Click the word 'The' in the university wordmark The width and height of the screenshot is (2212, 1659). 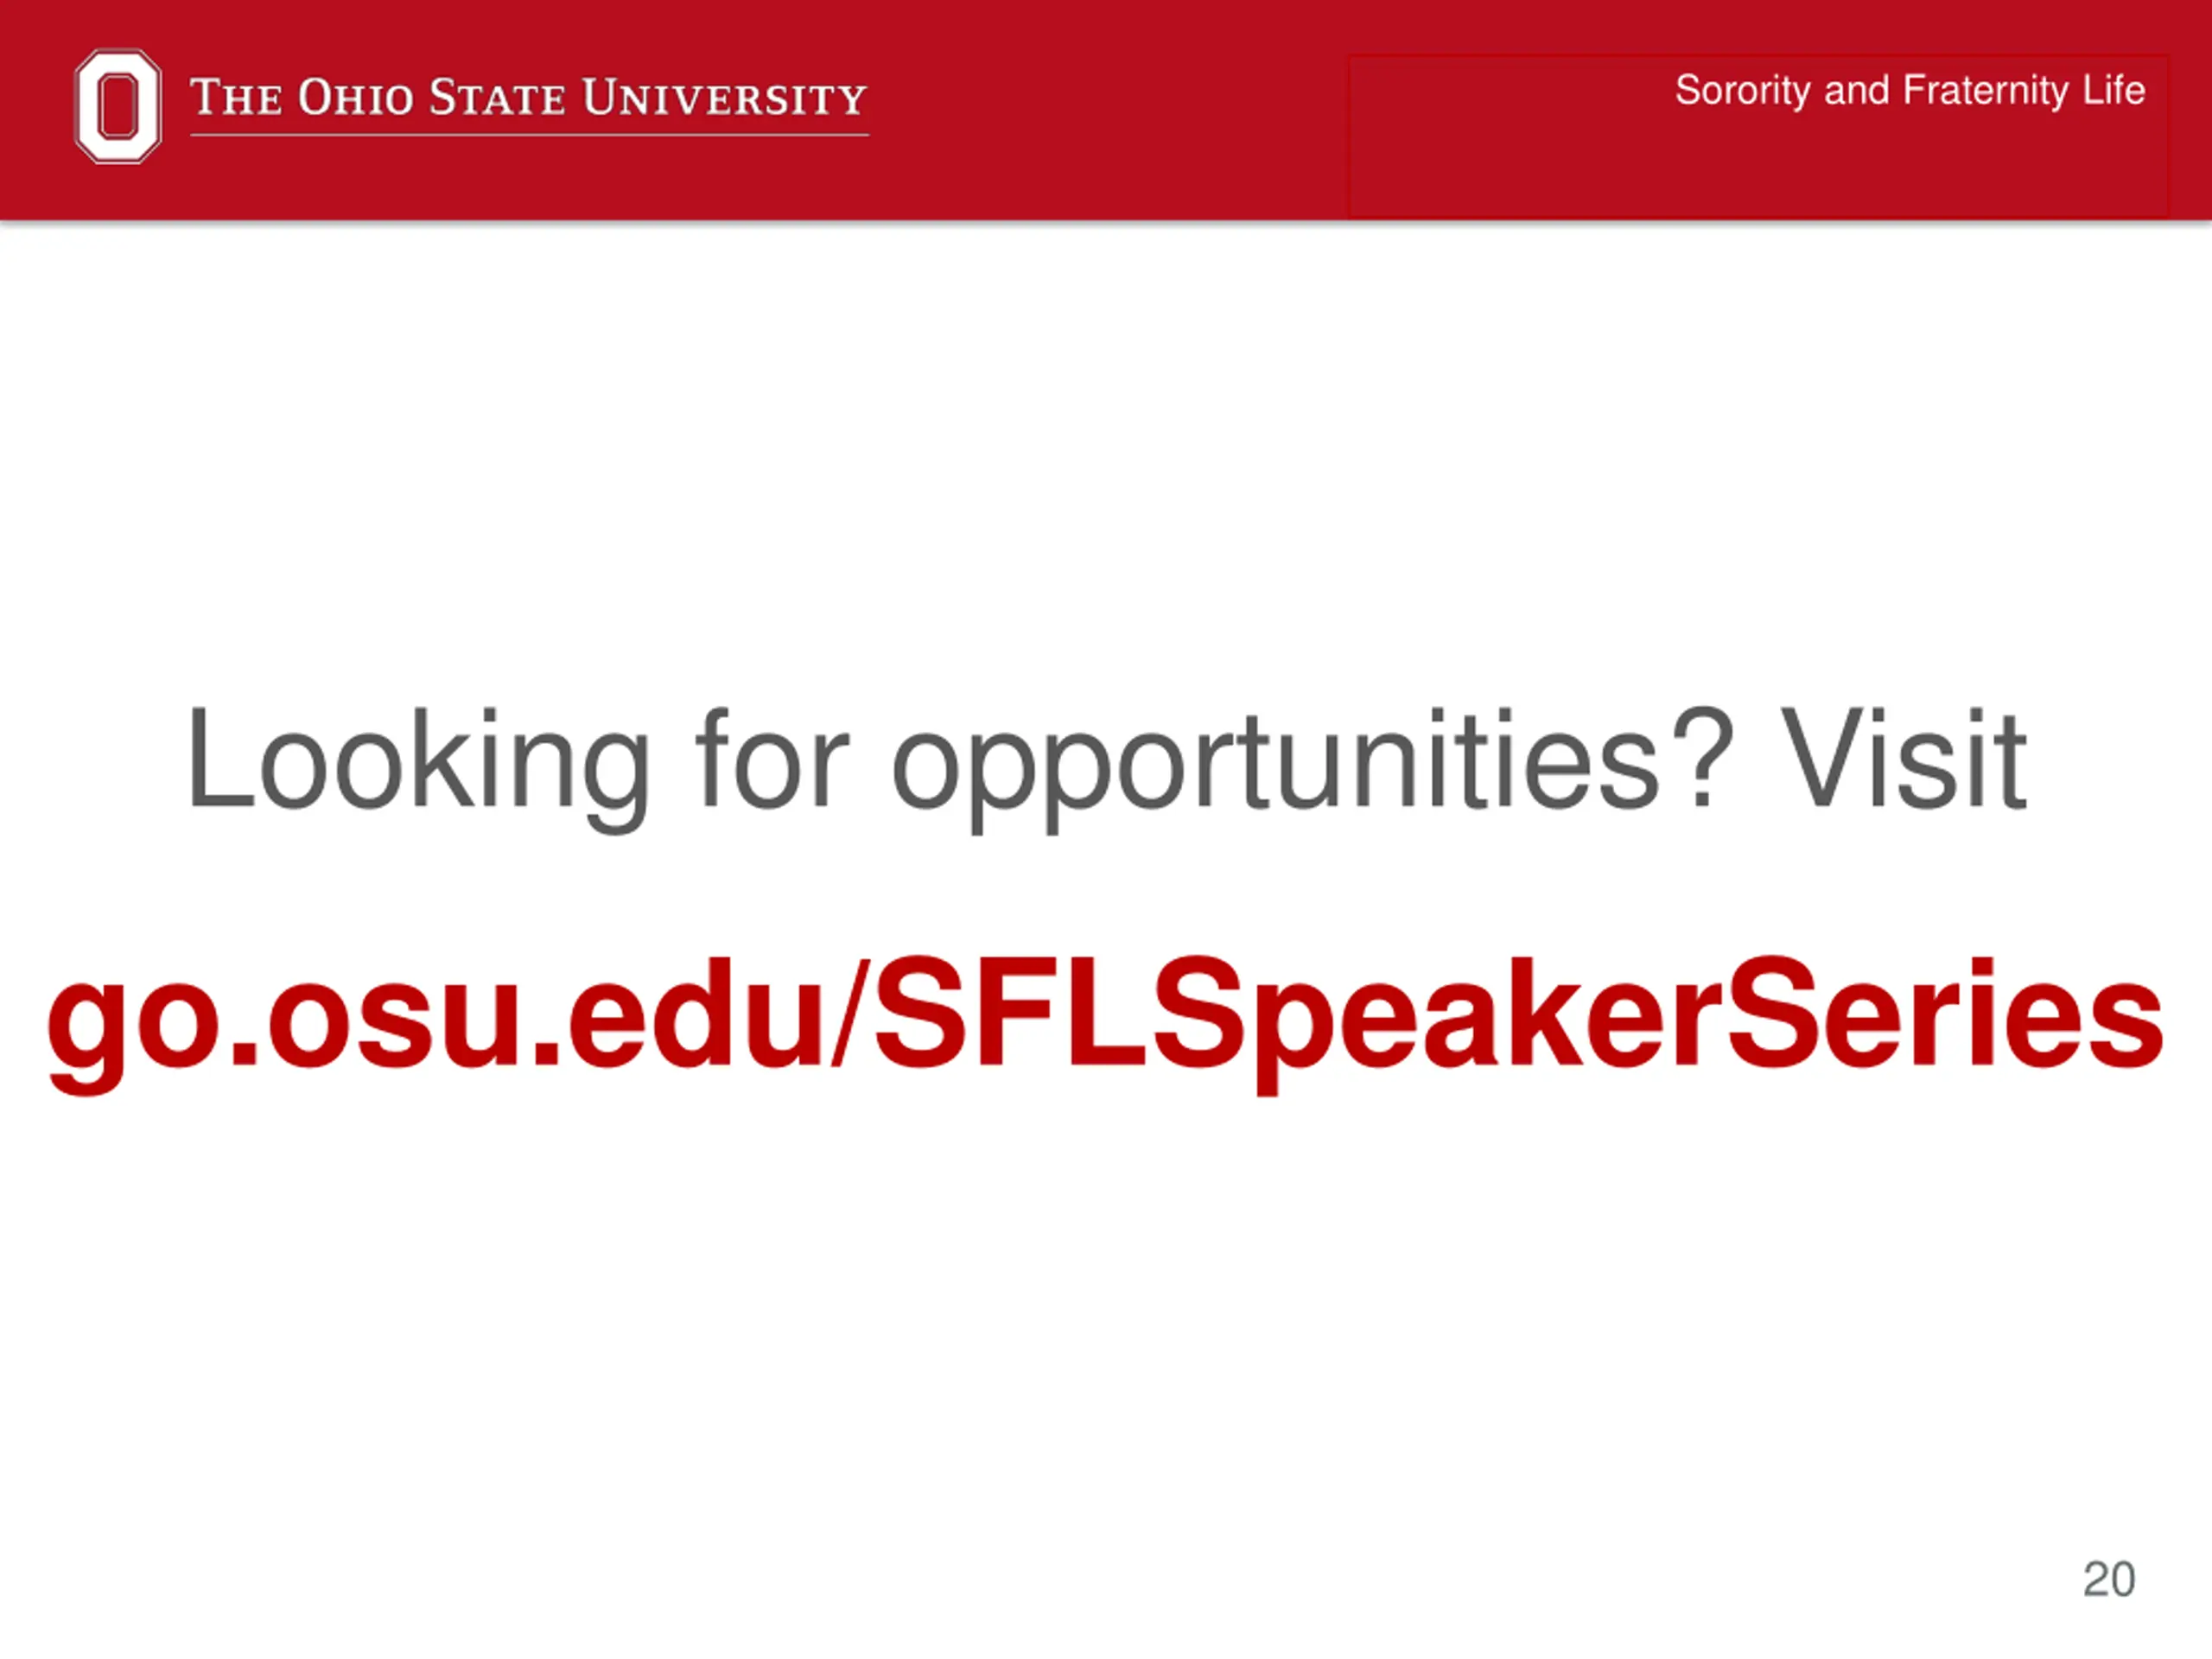(x=236, y=97)
